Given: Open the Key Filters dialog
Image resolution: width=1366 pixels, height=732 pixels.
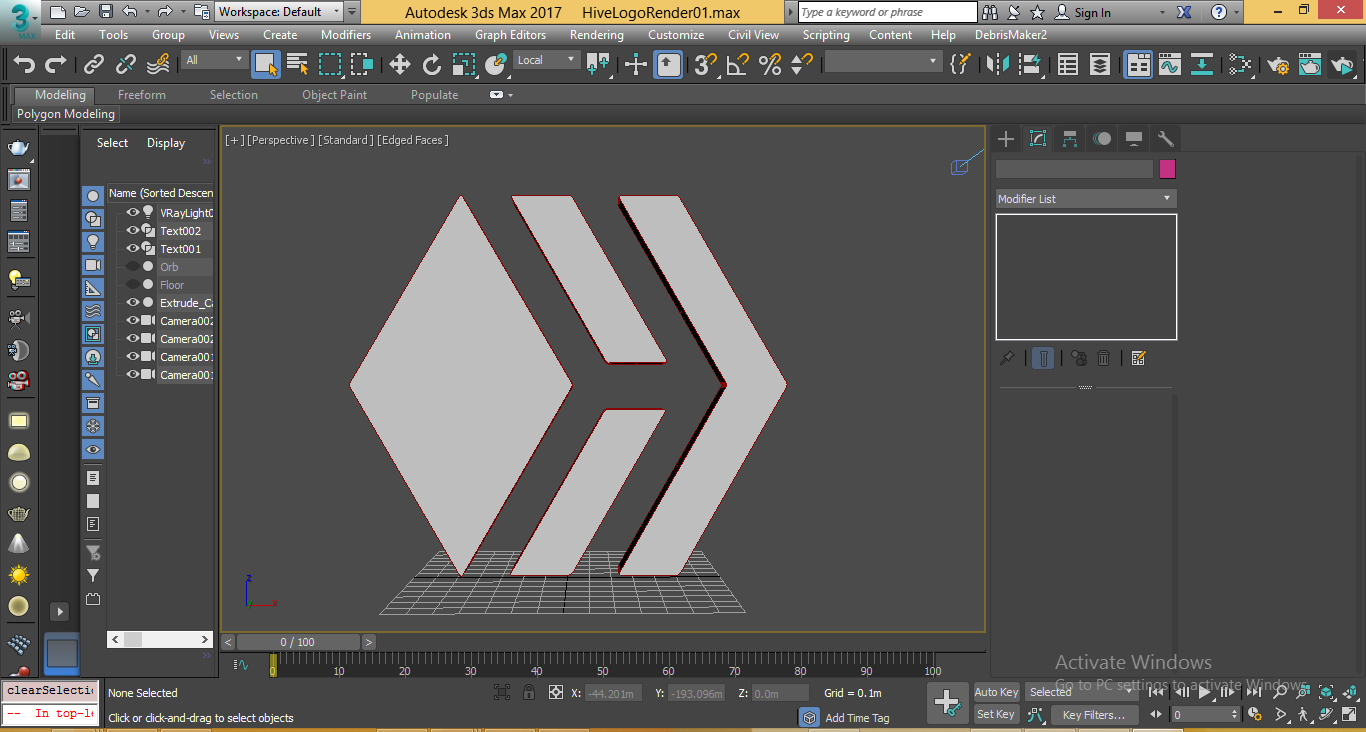Looking at the screenshot, I should [1094, 715].
